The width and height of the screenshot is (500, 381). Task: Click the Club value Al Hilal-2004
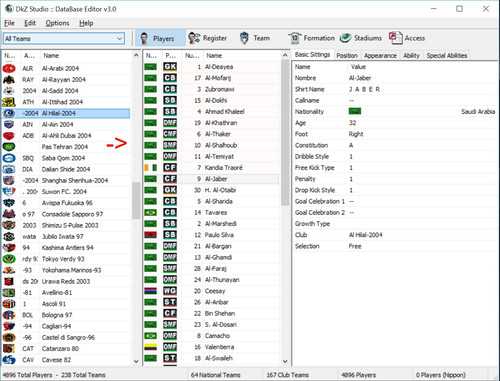pyautogui.click(x=366, y=235)
